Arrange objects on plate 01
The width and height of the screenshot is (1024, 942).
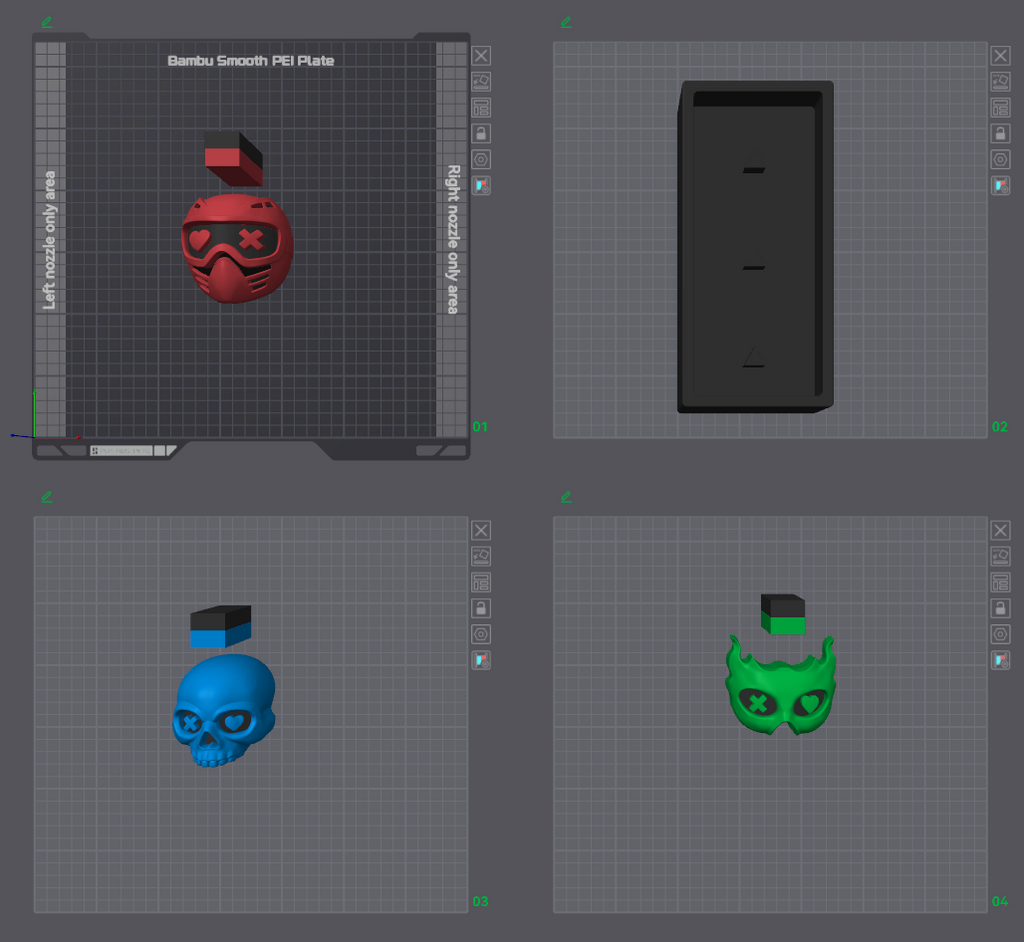coord(481,108)
